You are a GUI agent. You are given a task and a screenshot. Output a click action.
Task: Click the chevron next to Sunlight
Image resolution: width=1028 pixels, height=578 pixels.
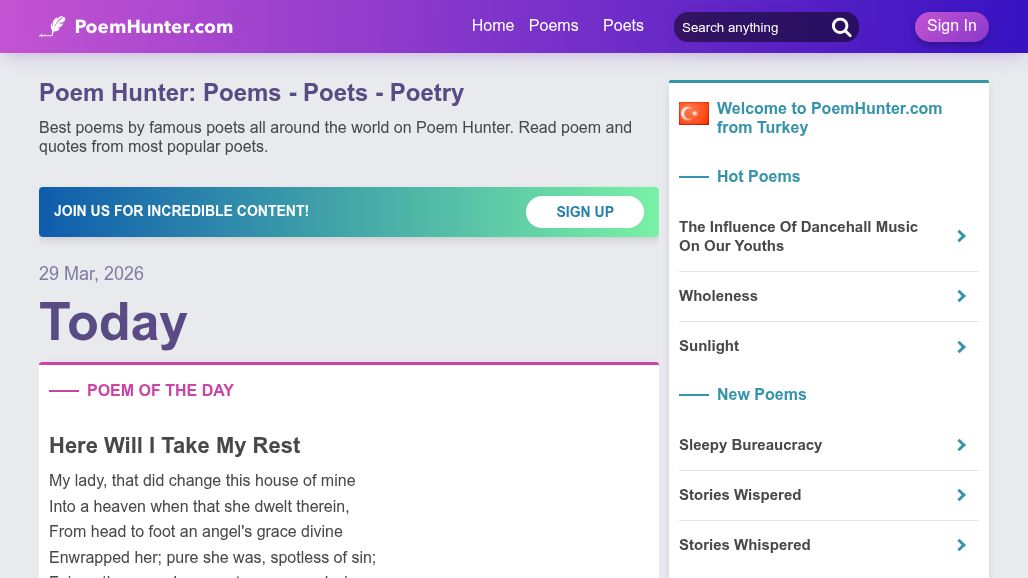pyautogui.click(x=961, y=347)
